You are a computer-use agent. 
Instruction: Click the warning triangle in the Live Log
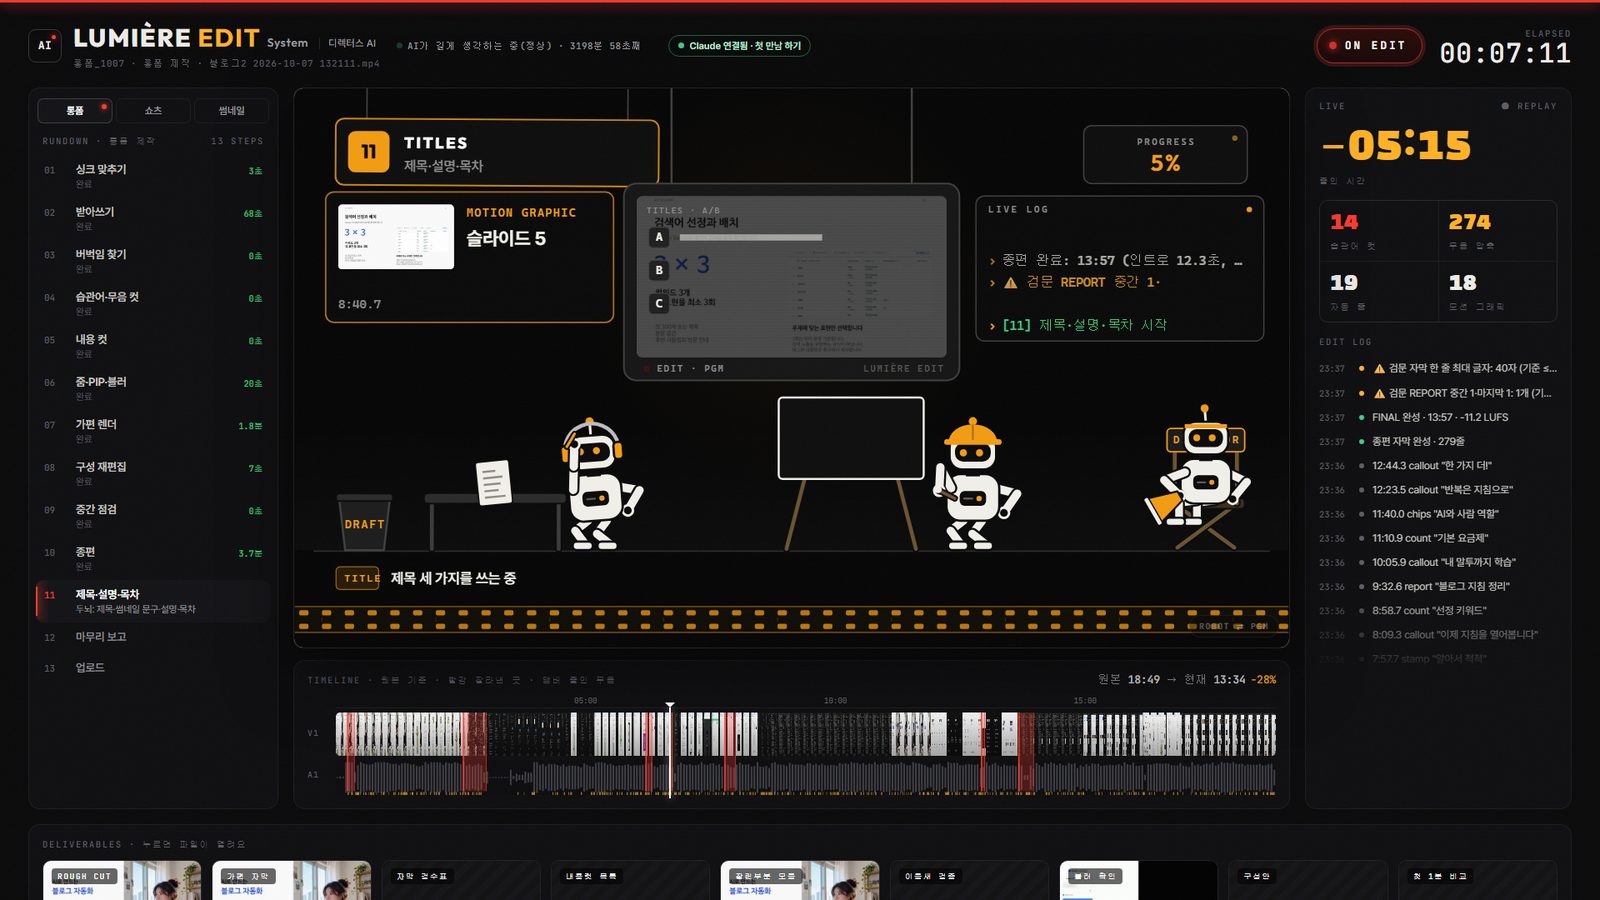(1010, 283)
